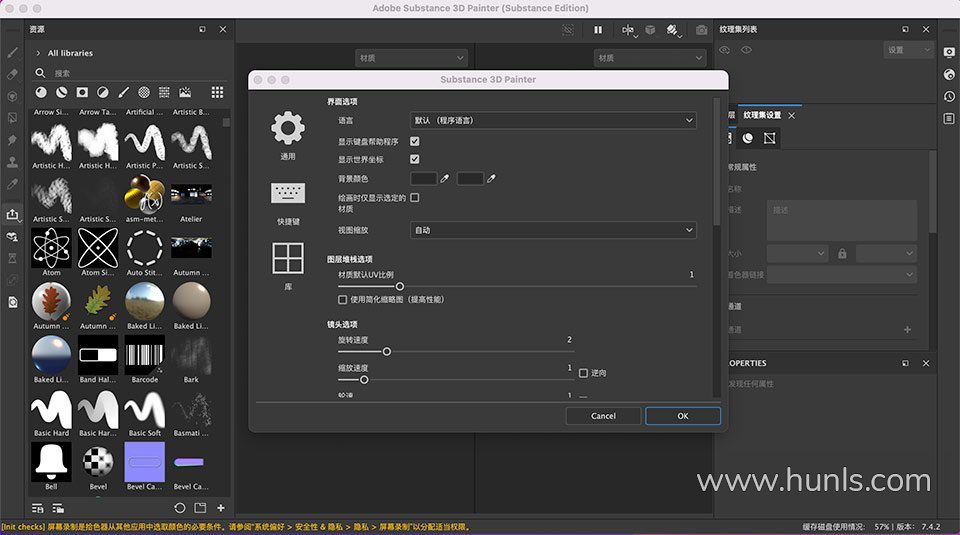Open the left viewport 材质 dropdown
Screen dimensions: 960x535
click(411, 58)
